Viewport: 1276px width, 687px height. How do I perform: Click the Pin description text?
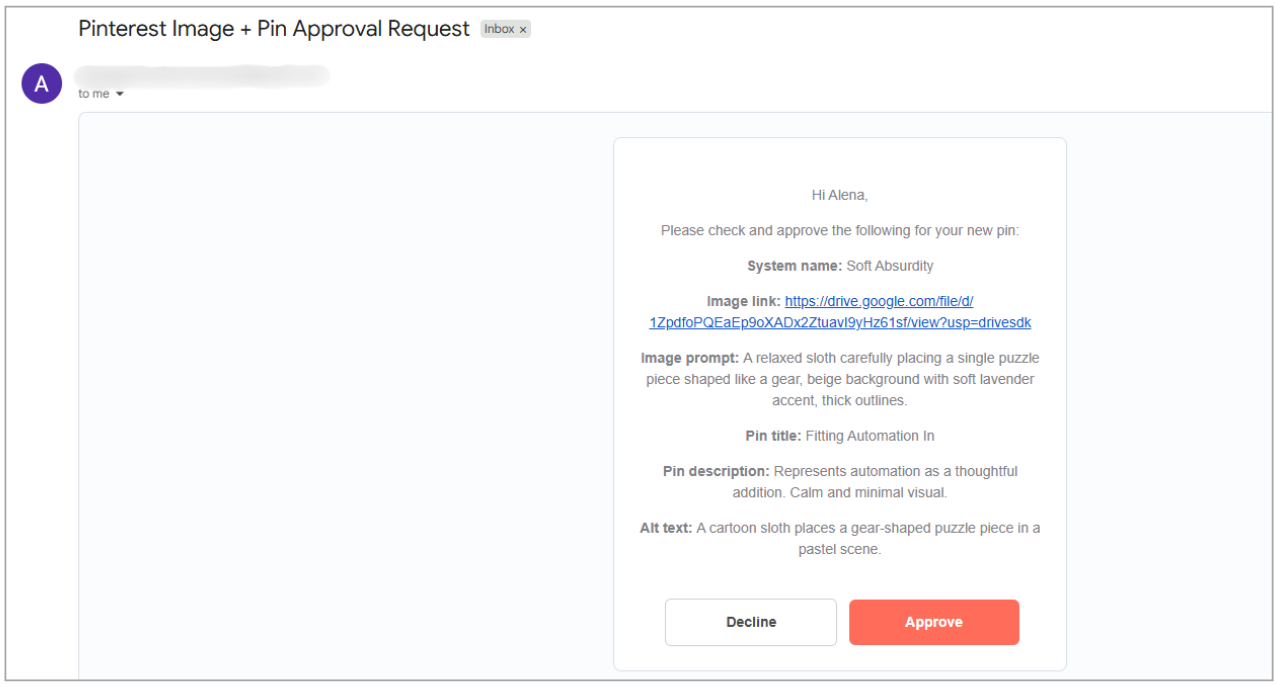point(840,481)
